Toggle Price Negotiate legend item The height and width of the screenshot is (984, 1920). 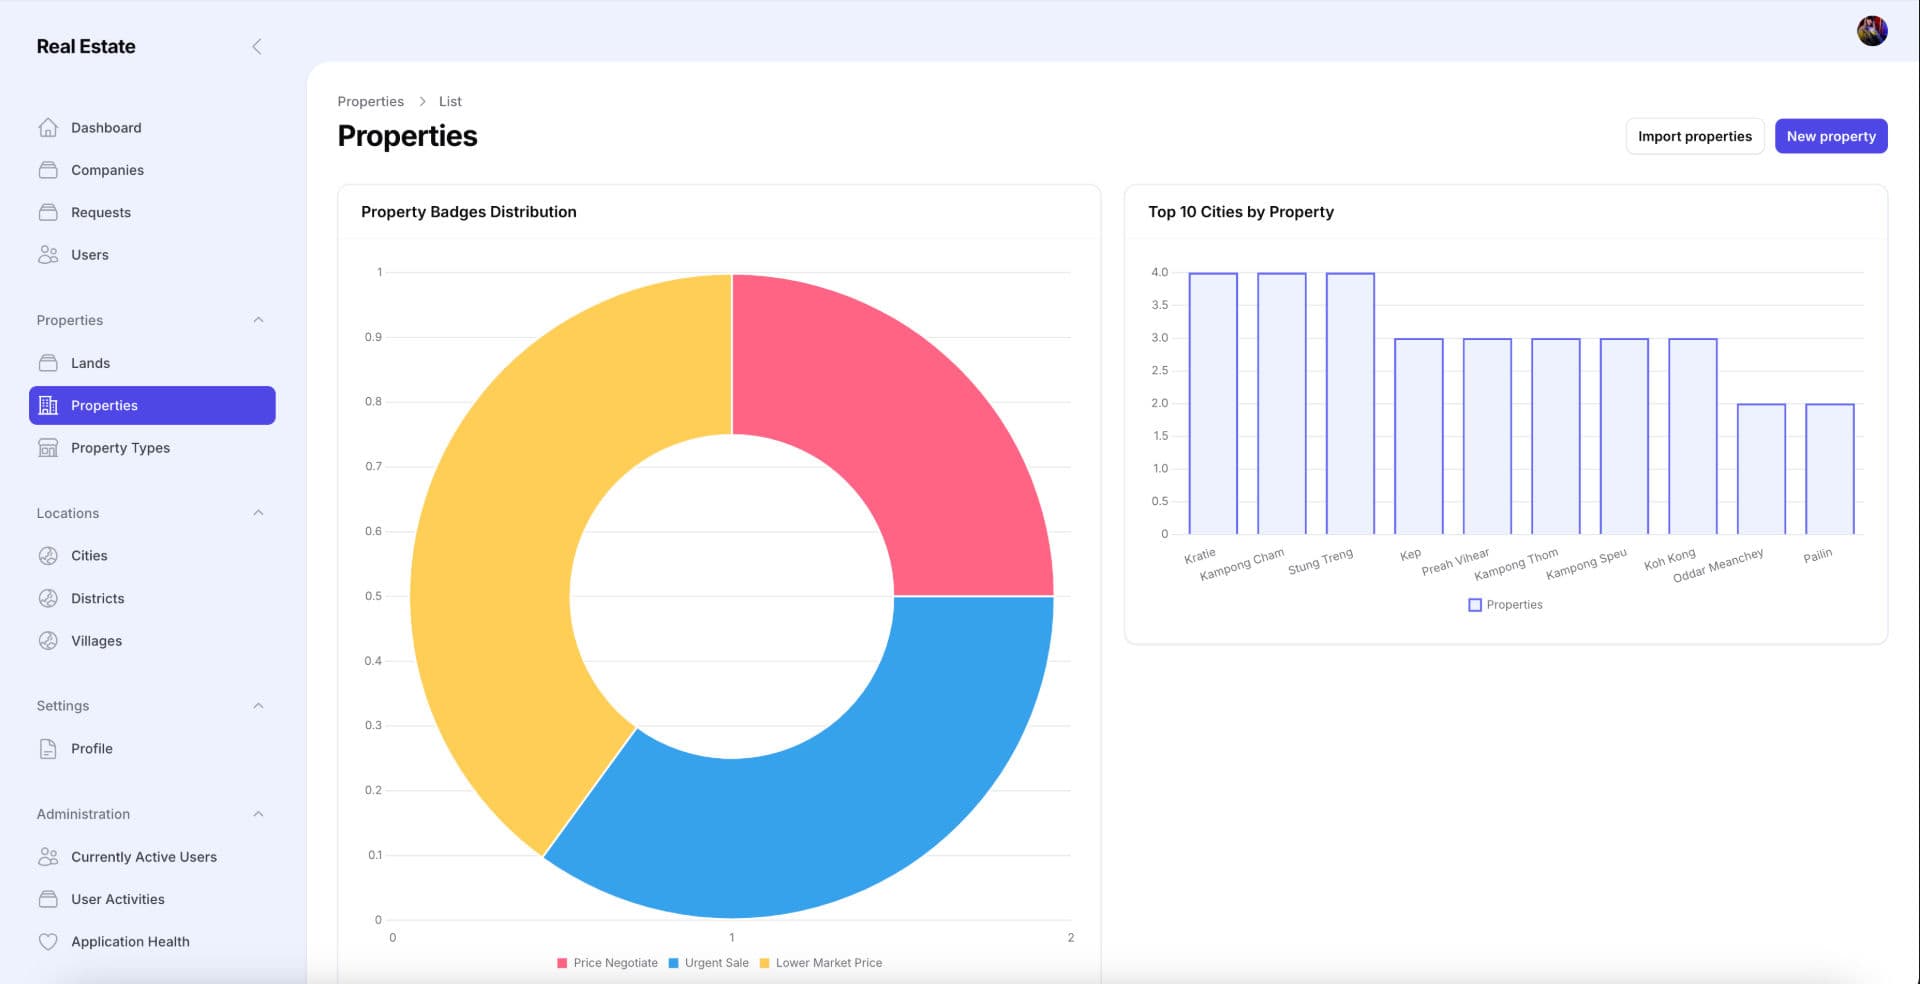point(607,963)
